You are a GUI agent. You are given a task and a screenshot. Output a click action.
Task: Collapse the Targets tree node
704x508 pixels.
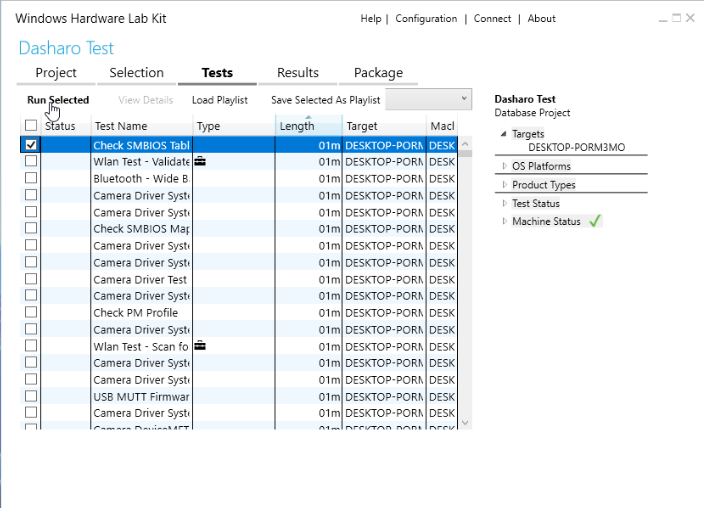click(503, 134)
